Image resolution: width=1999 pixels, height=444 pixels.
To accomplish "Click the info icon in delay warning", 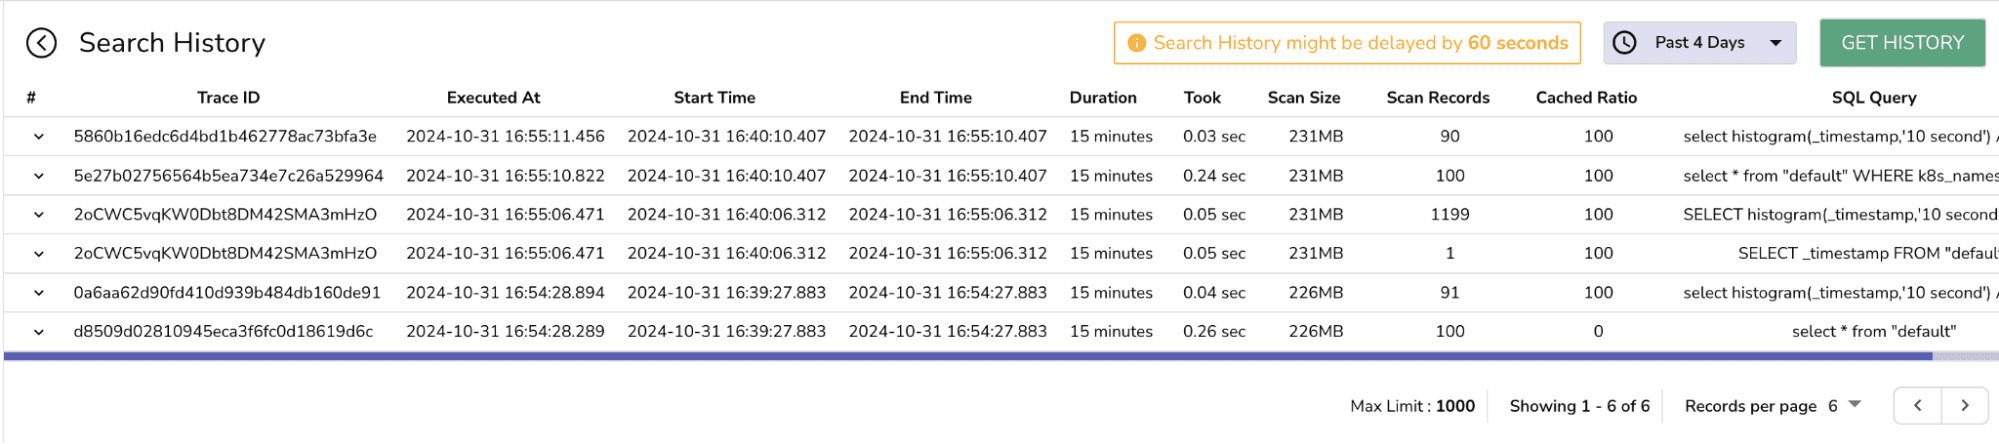I will (x=1136, y=43).
